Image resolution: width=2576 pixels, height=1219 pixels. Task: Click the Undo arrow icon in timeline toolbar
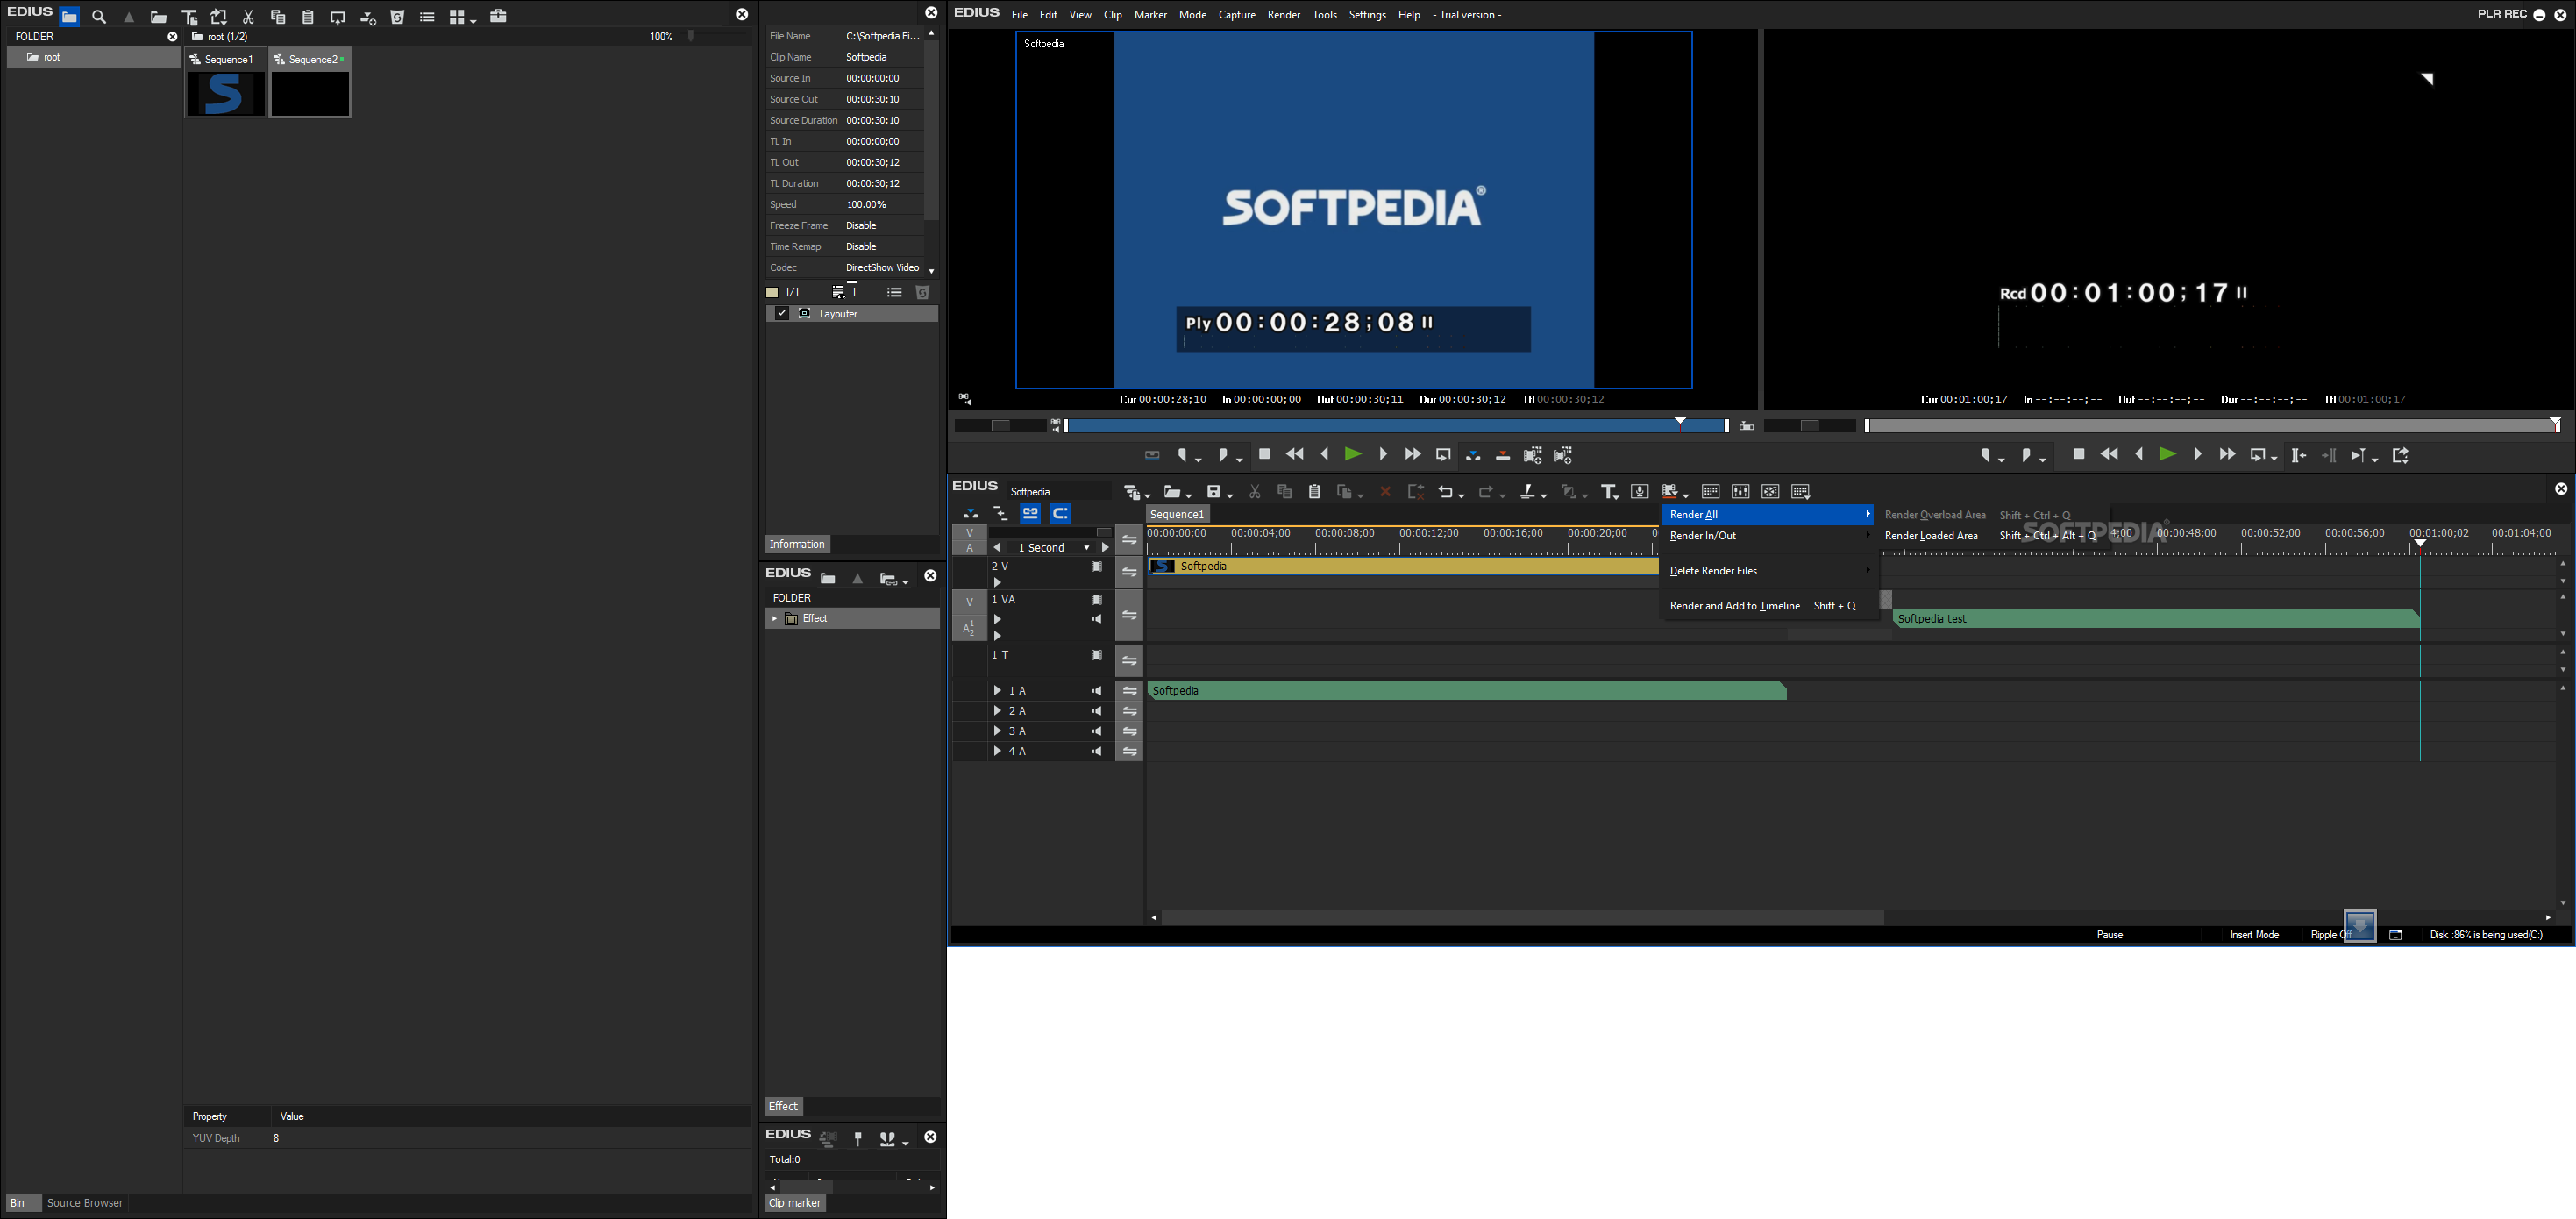coord(1445,492)
